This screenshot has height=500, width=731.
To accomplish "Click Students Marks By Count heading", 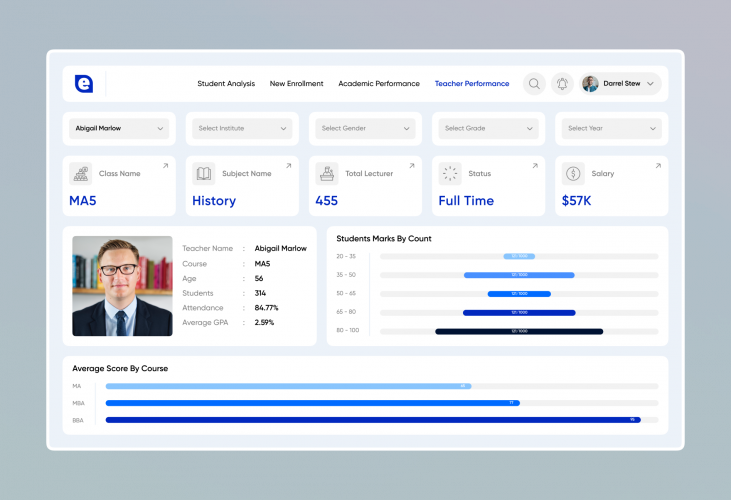I will tap(384, 239).
